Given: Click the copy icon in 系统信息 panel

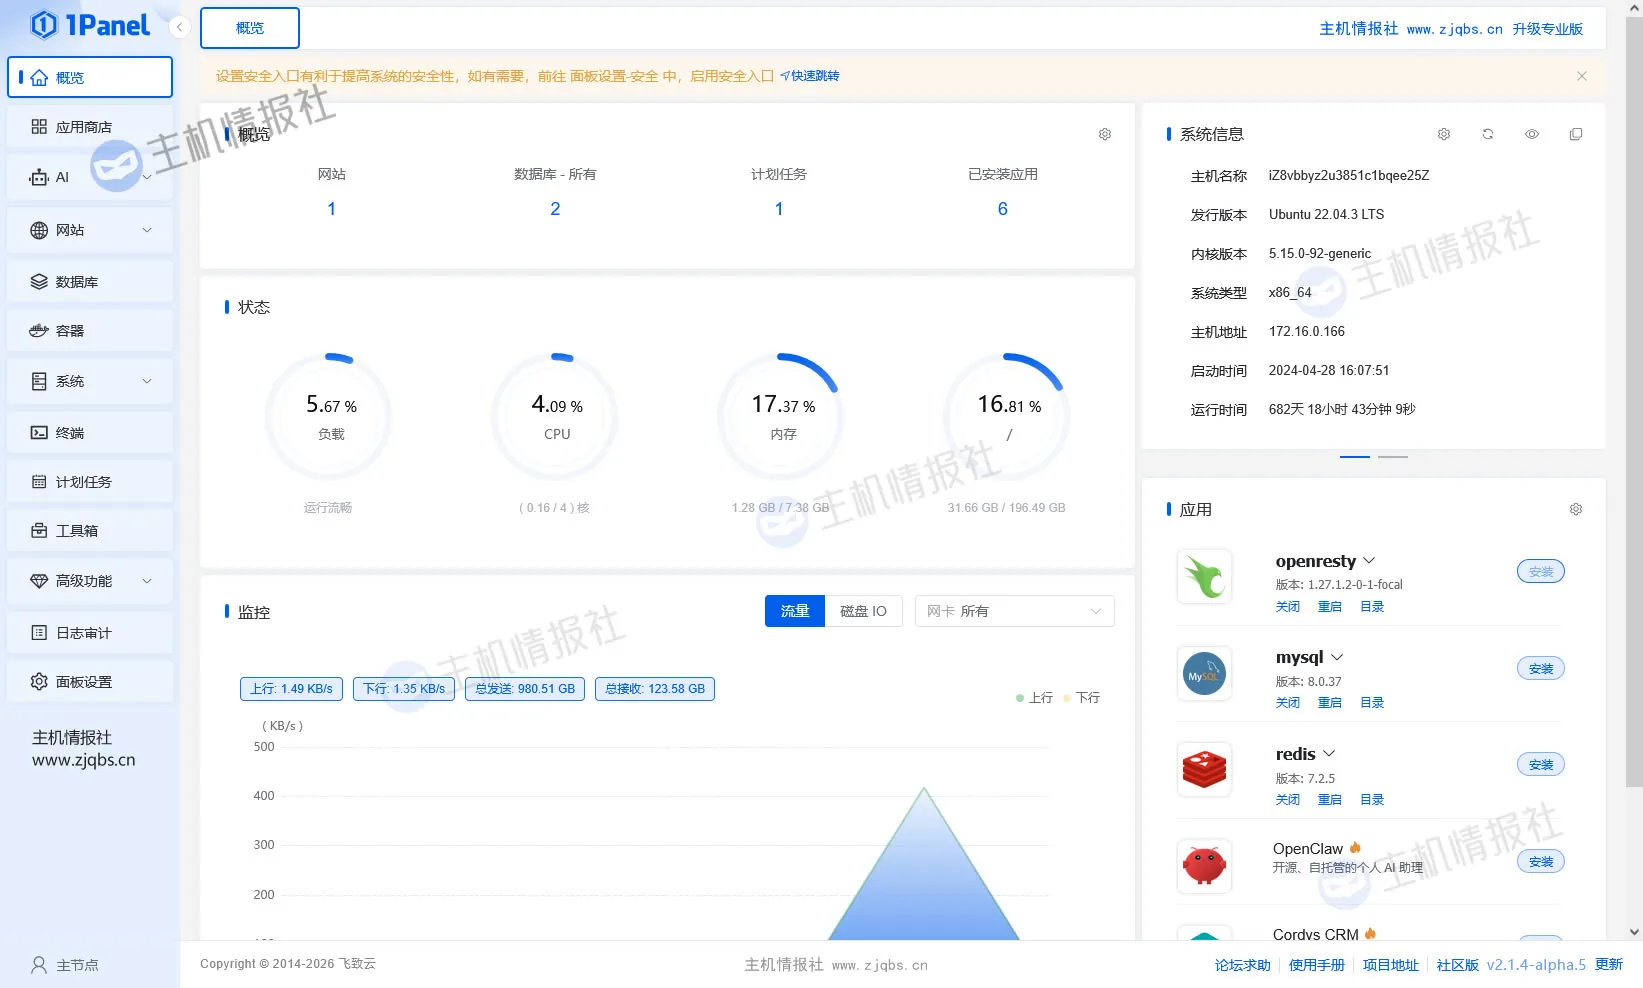Looking at the screenshot, I should (x=1575, y=134).
